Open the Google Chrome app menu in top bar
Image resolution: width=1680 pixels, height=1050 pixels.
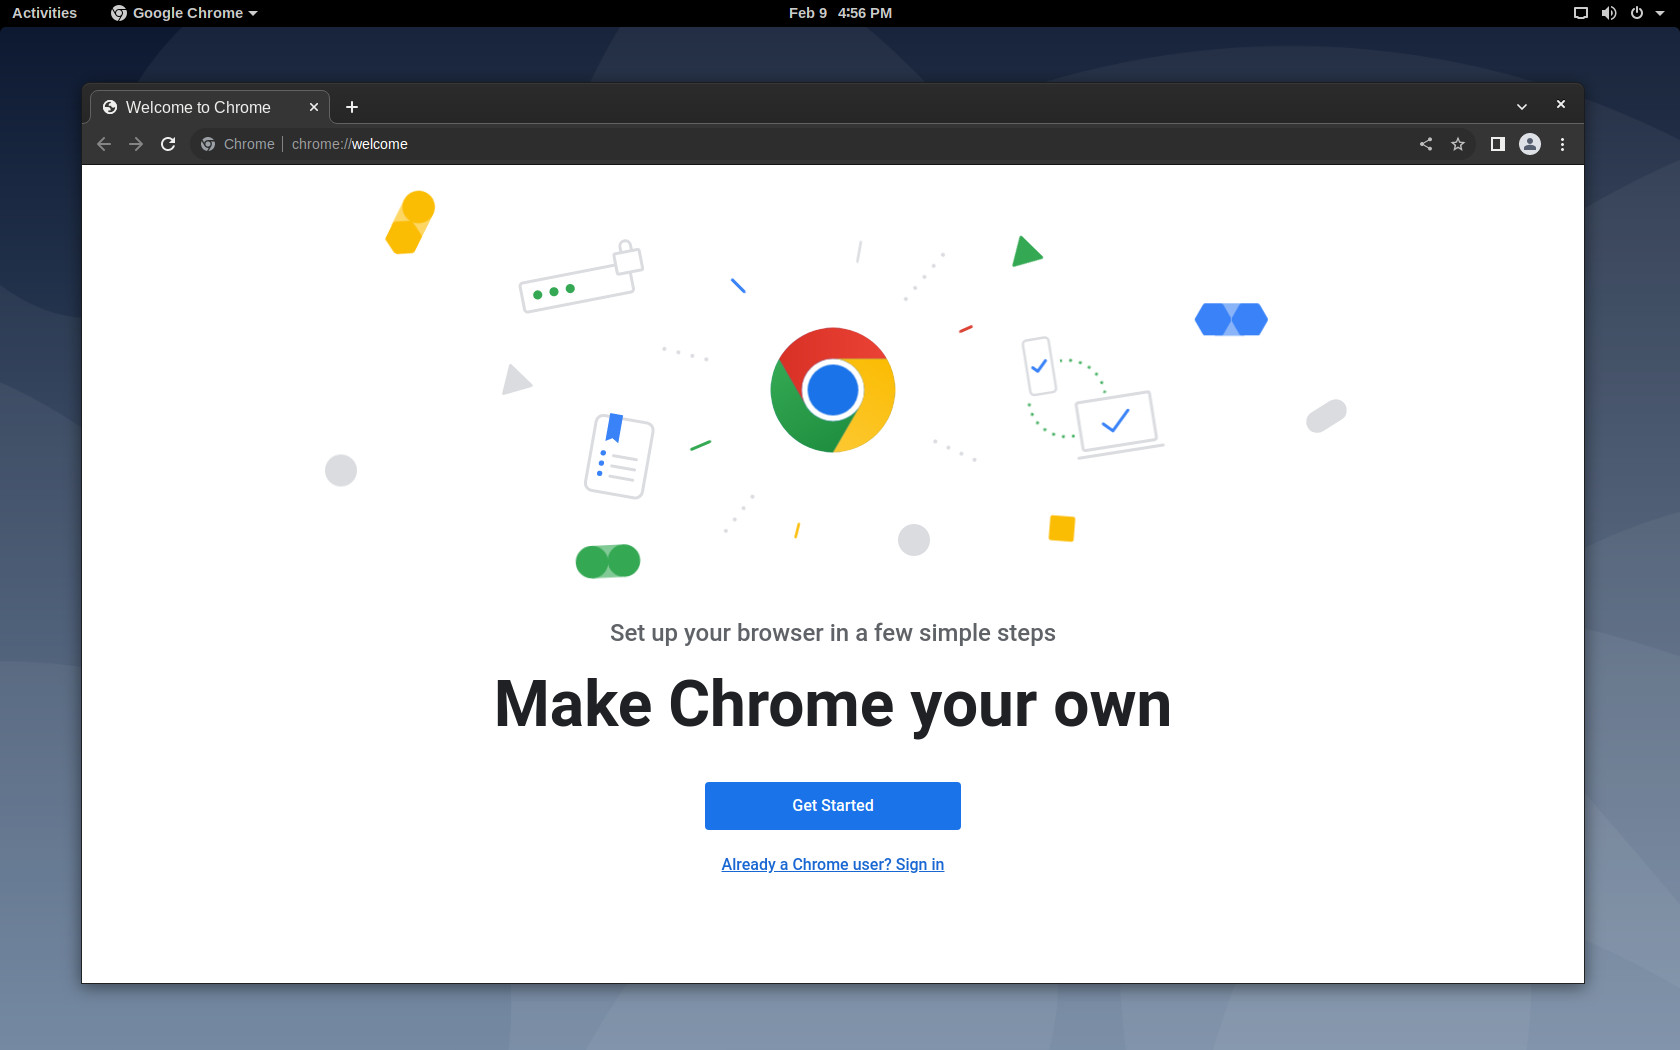coord(184,13)
